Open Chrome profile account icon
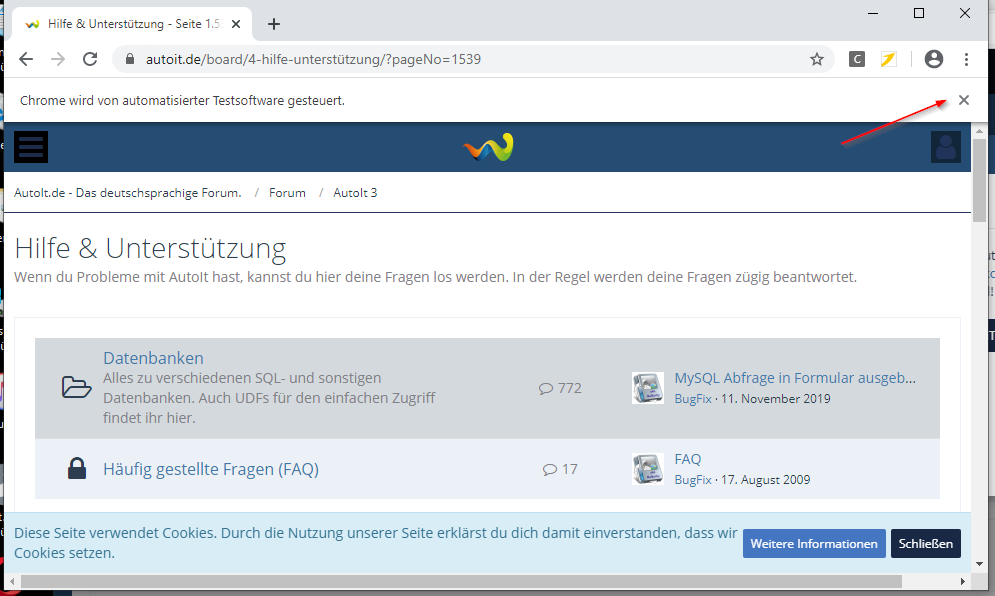995x596 pixels. [934, 60]
